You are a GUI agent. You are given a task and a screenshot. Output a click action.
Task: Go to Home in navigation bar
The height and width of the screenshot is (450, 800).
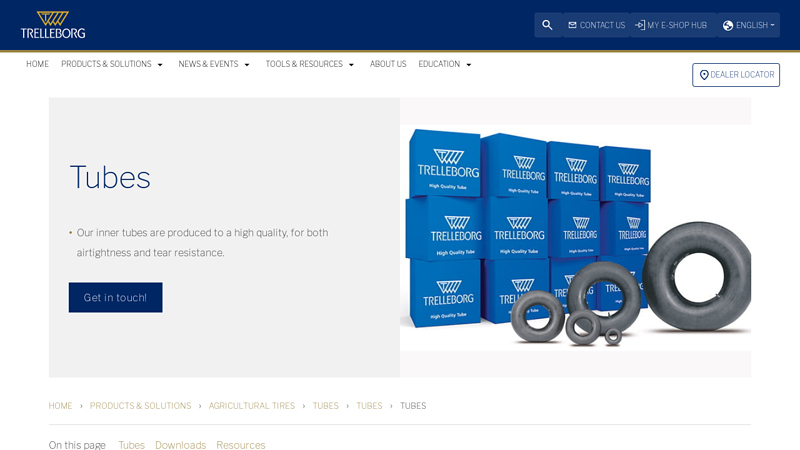coord(37,64)
